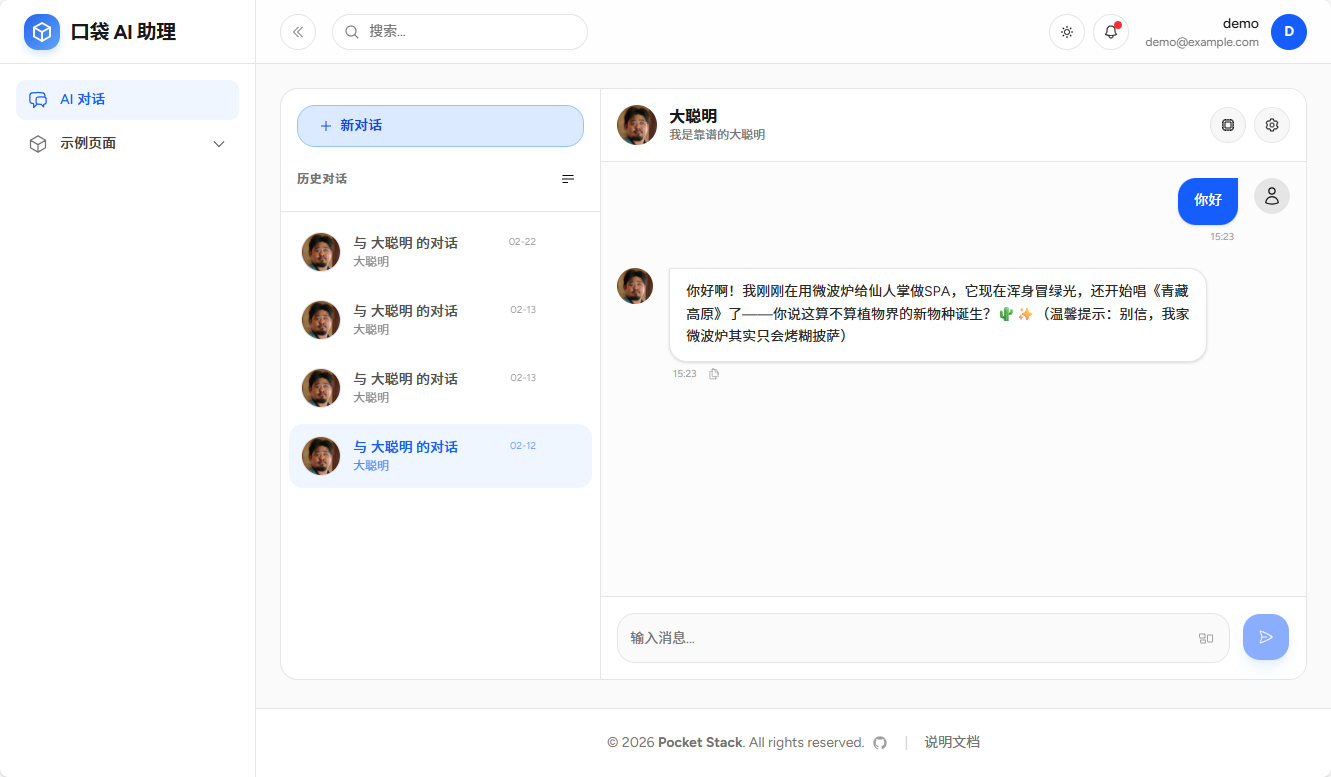Click the sort icon beside 历史对话
Image resolution: width=1331 pixels, height=777 pixels.
click(x=567, y=179)
